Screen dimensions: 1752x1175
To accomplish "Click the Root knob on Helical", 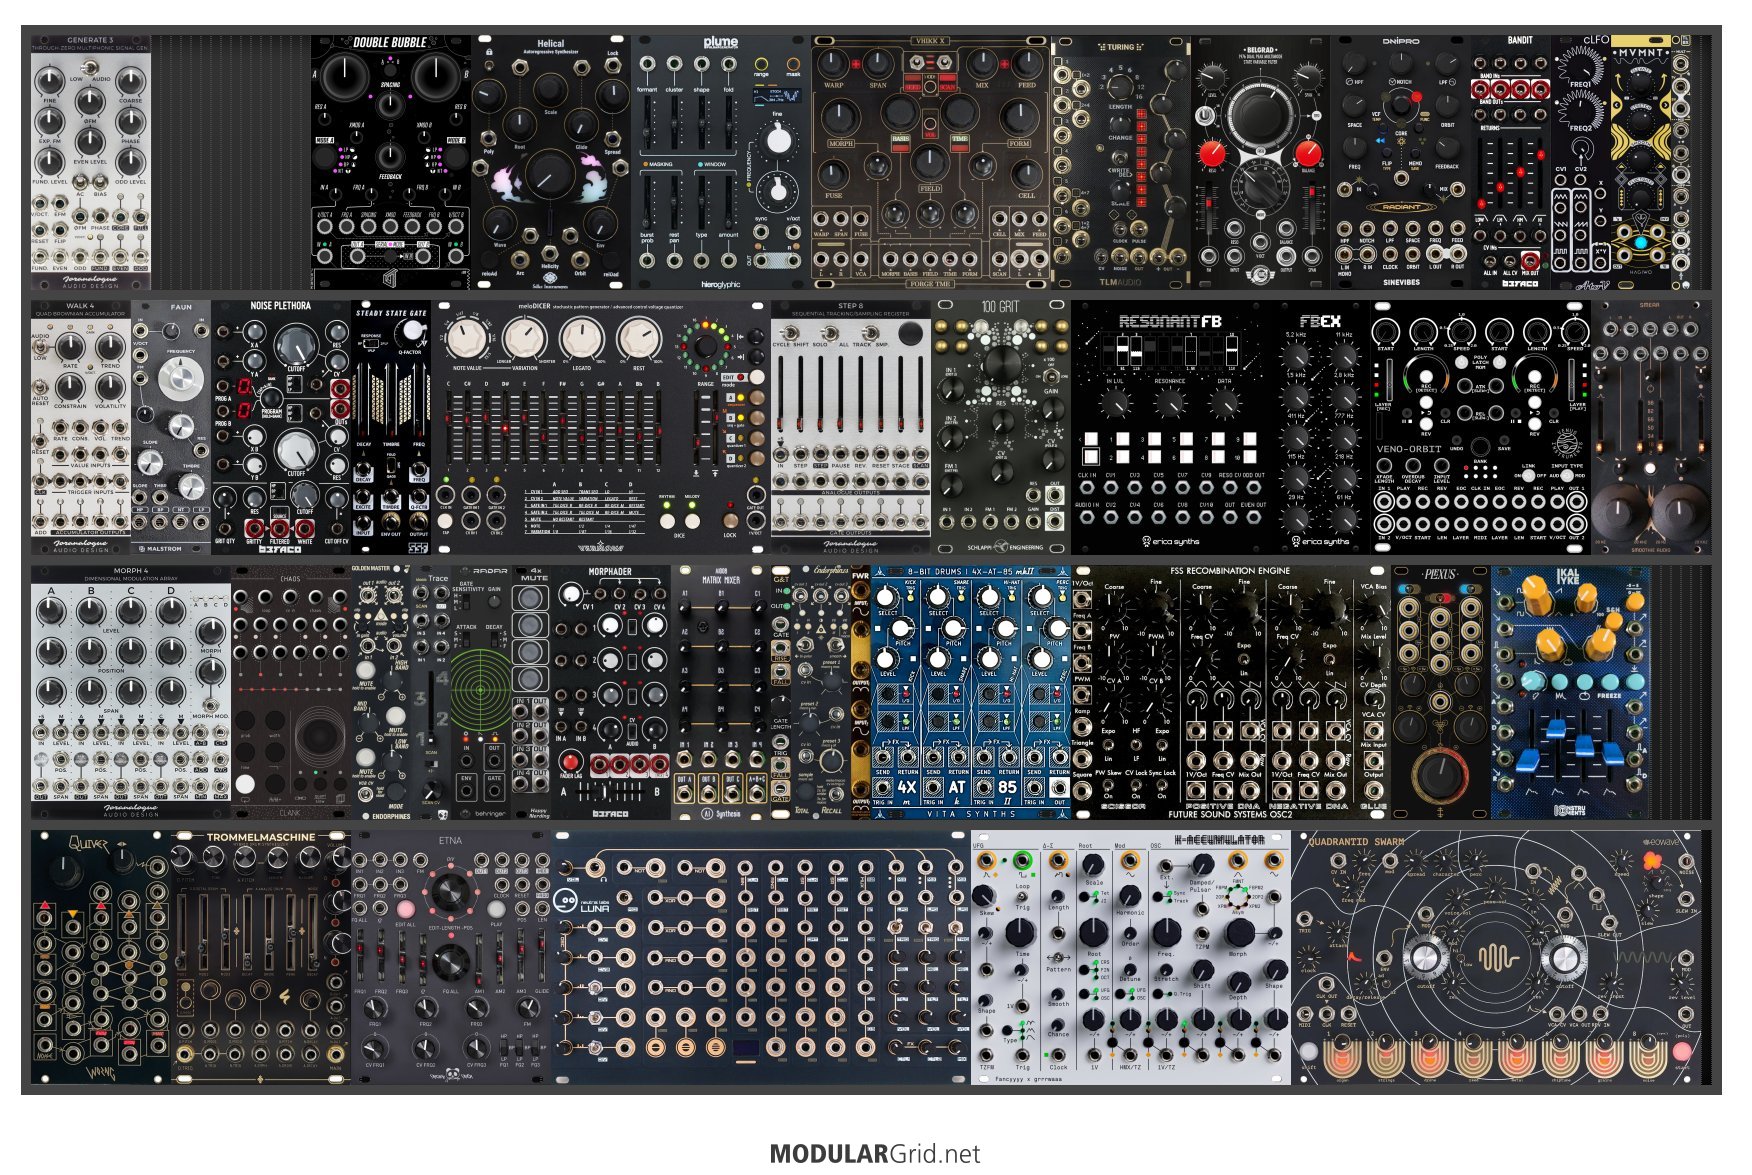I will coord(519,126).
